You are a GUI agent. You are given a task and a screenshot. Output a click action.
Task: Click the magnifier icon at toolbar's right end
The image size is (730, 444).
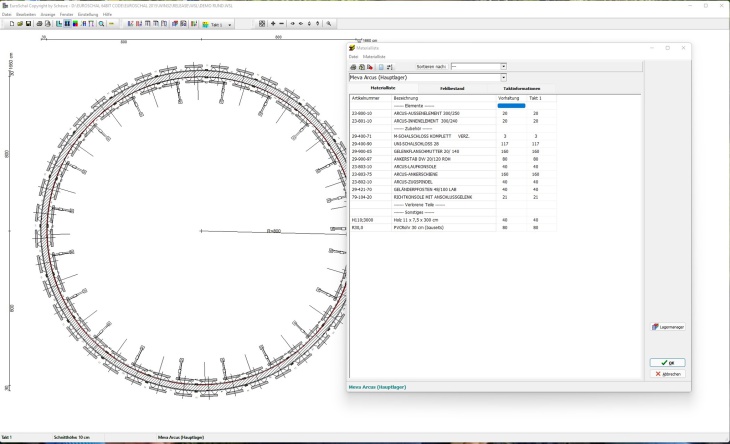[328, 23]
